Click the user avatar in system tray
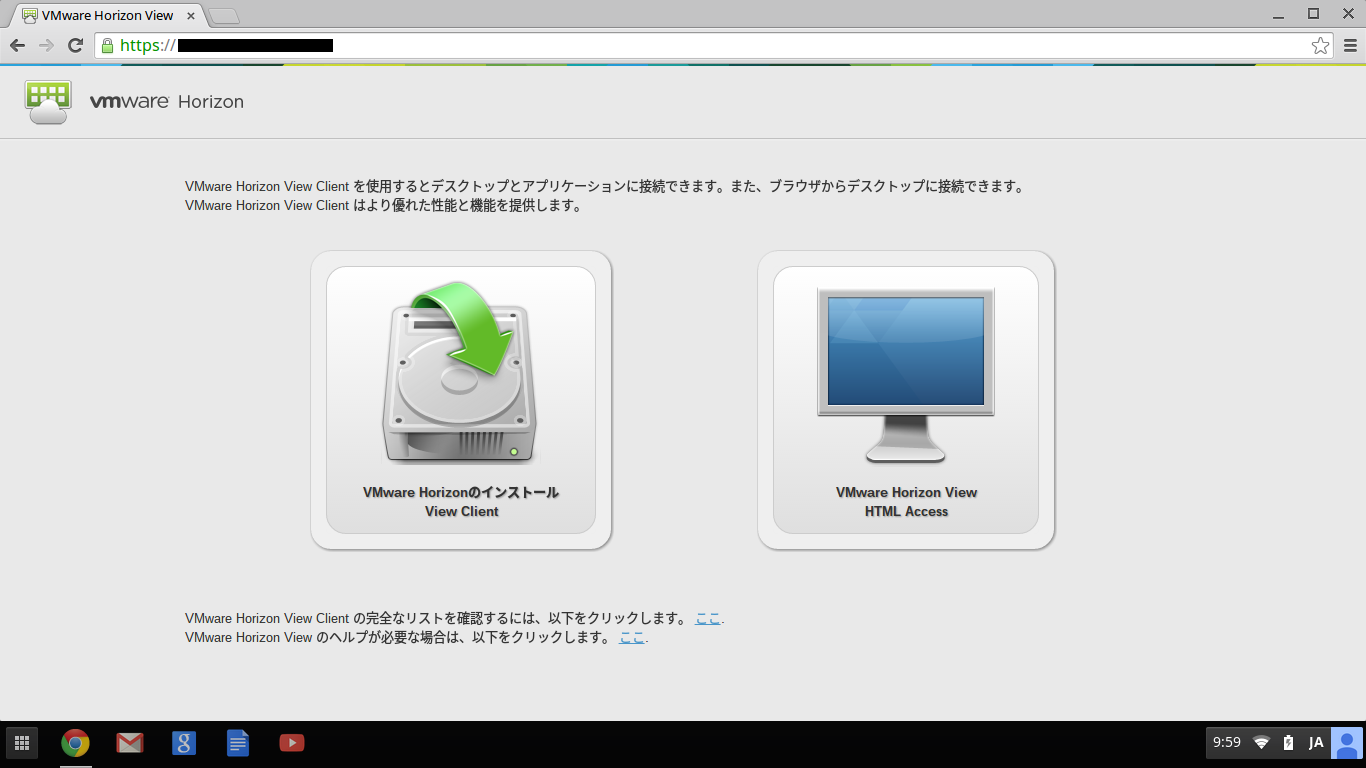 (1347, 743)
